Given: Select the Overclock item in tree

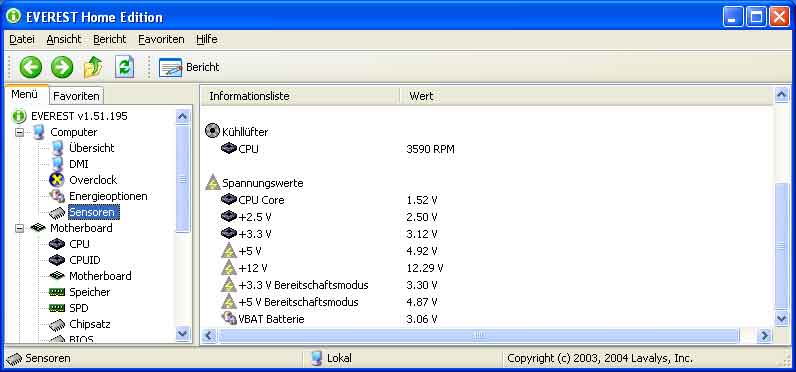Looking at the screenshot, I should coord(93,180).
